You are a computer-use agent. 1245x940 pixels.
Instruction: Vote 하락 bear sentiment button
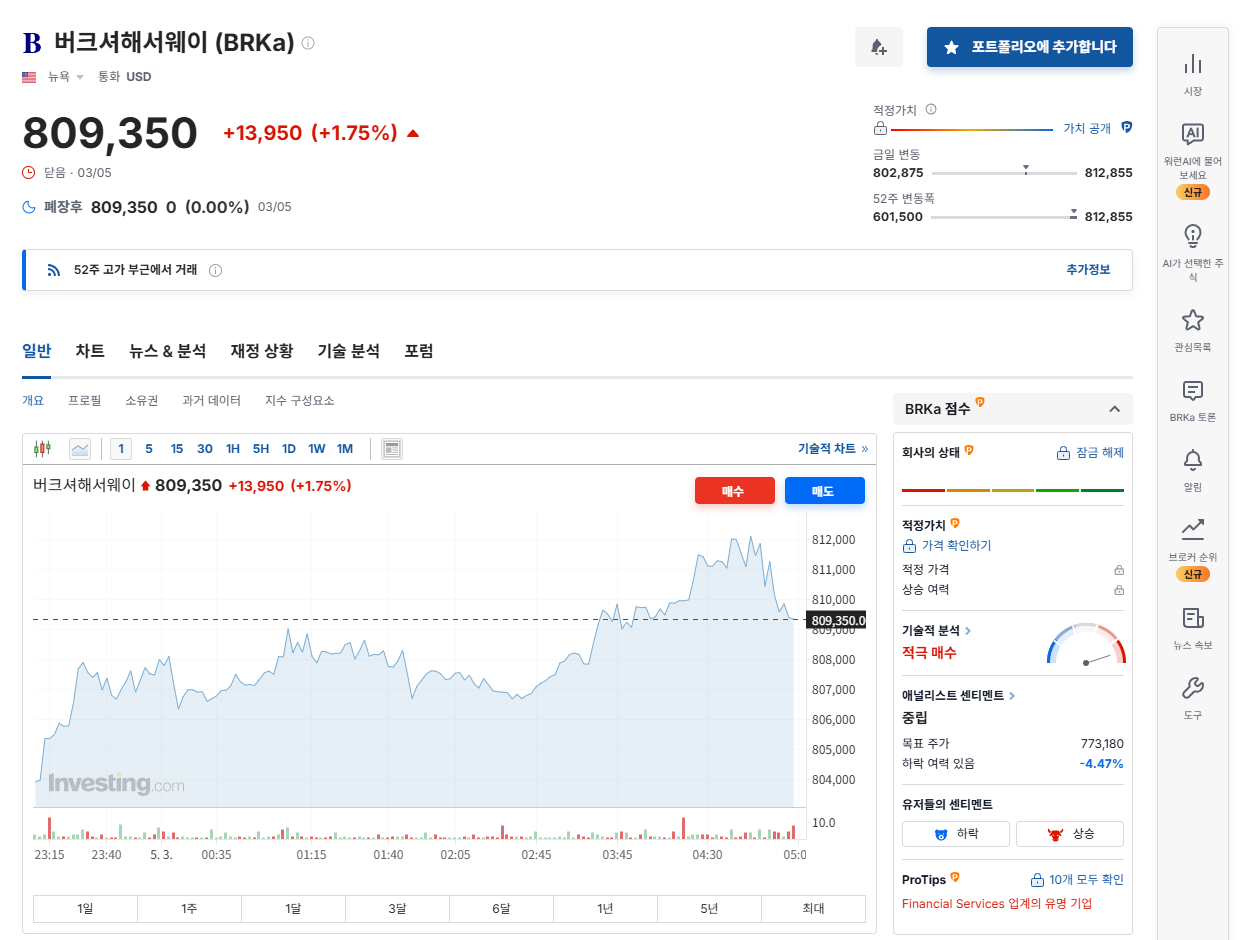coord(956,834)
